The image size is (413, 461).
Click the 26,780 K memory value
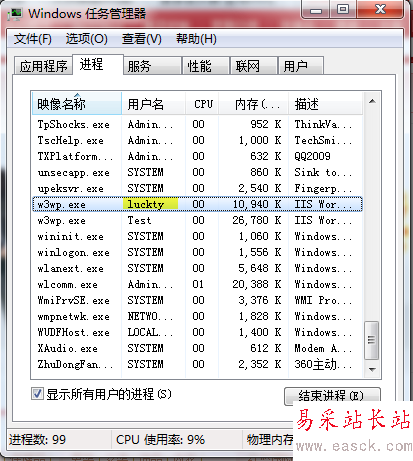pos(257,220)
